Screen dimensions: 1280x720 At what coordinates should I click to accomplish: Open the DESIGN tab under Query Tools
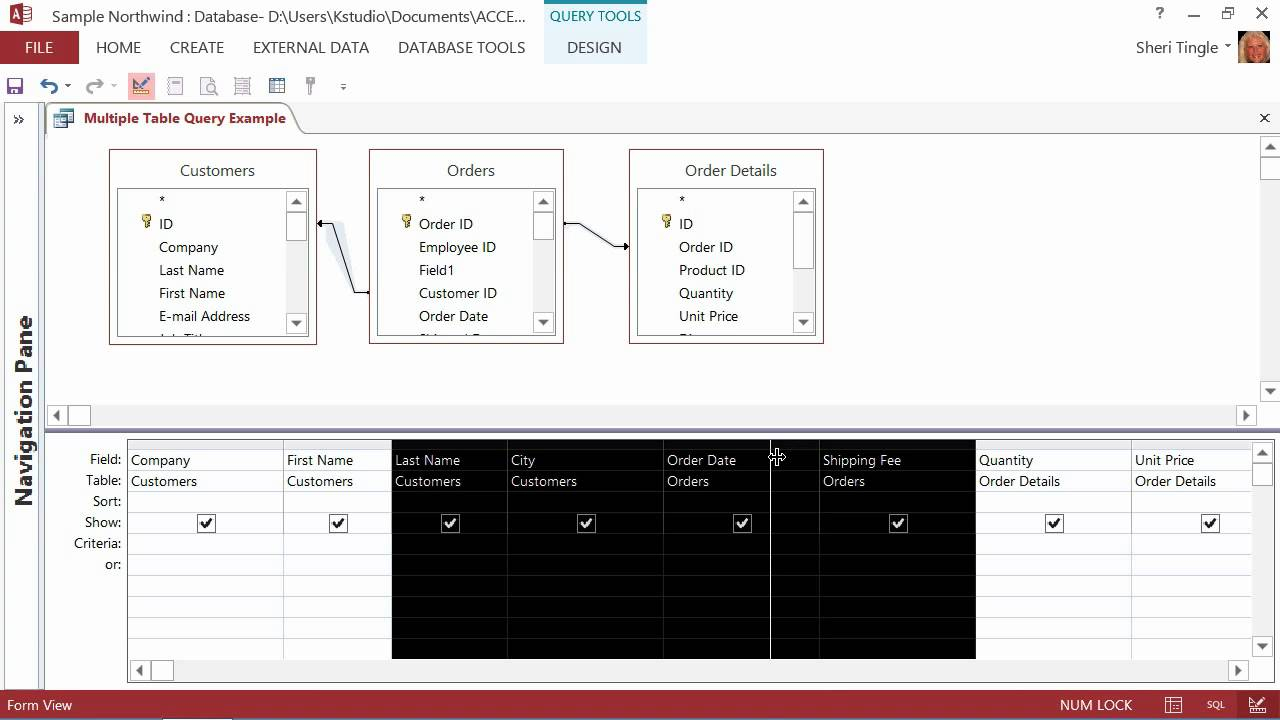[594, 47]
